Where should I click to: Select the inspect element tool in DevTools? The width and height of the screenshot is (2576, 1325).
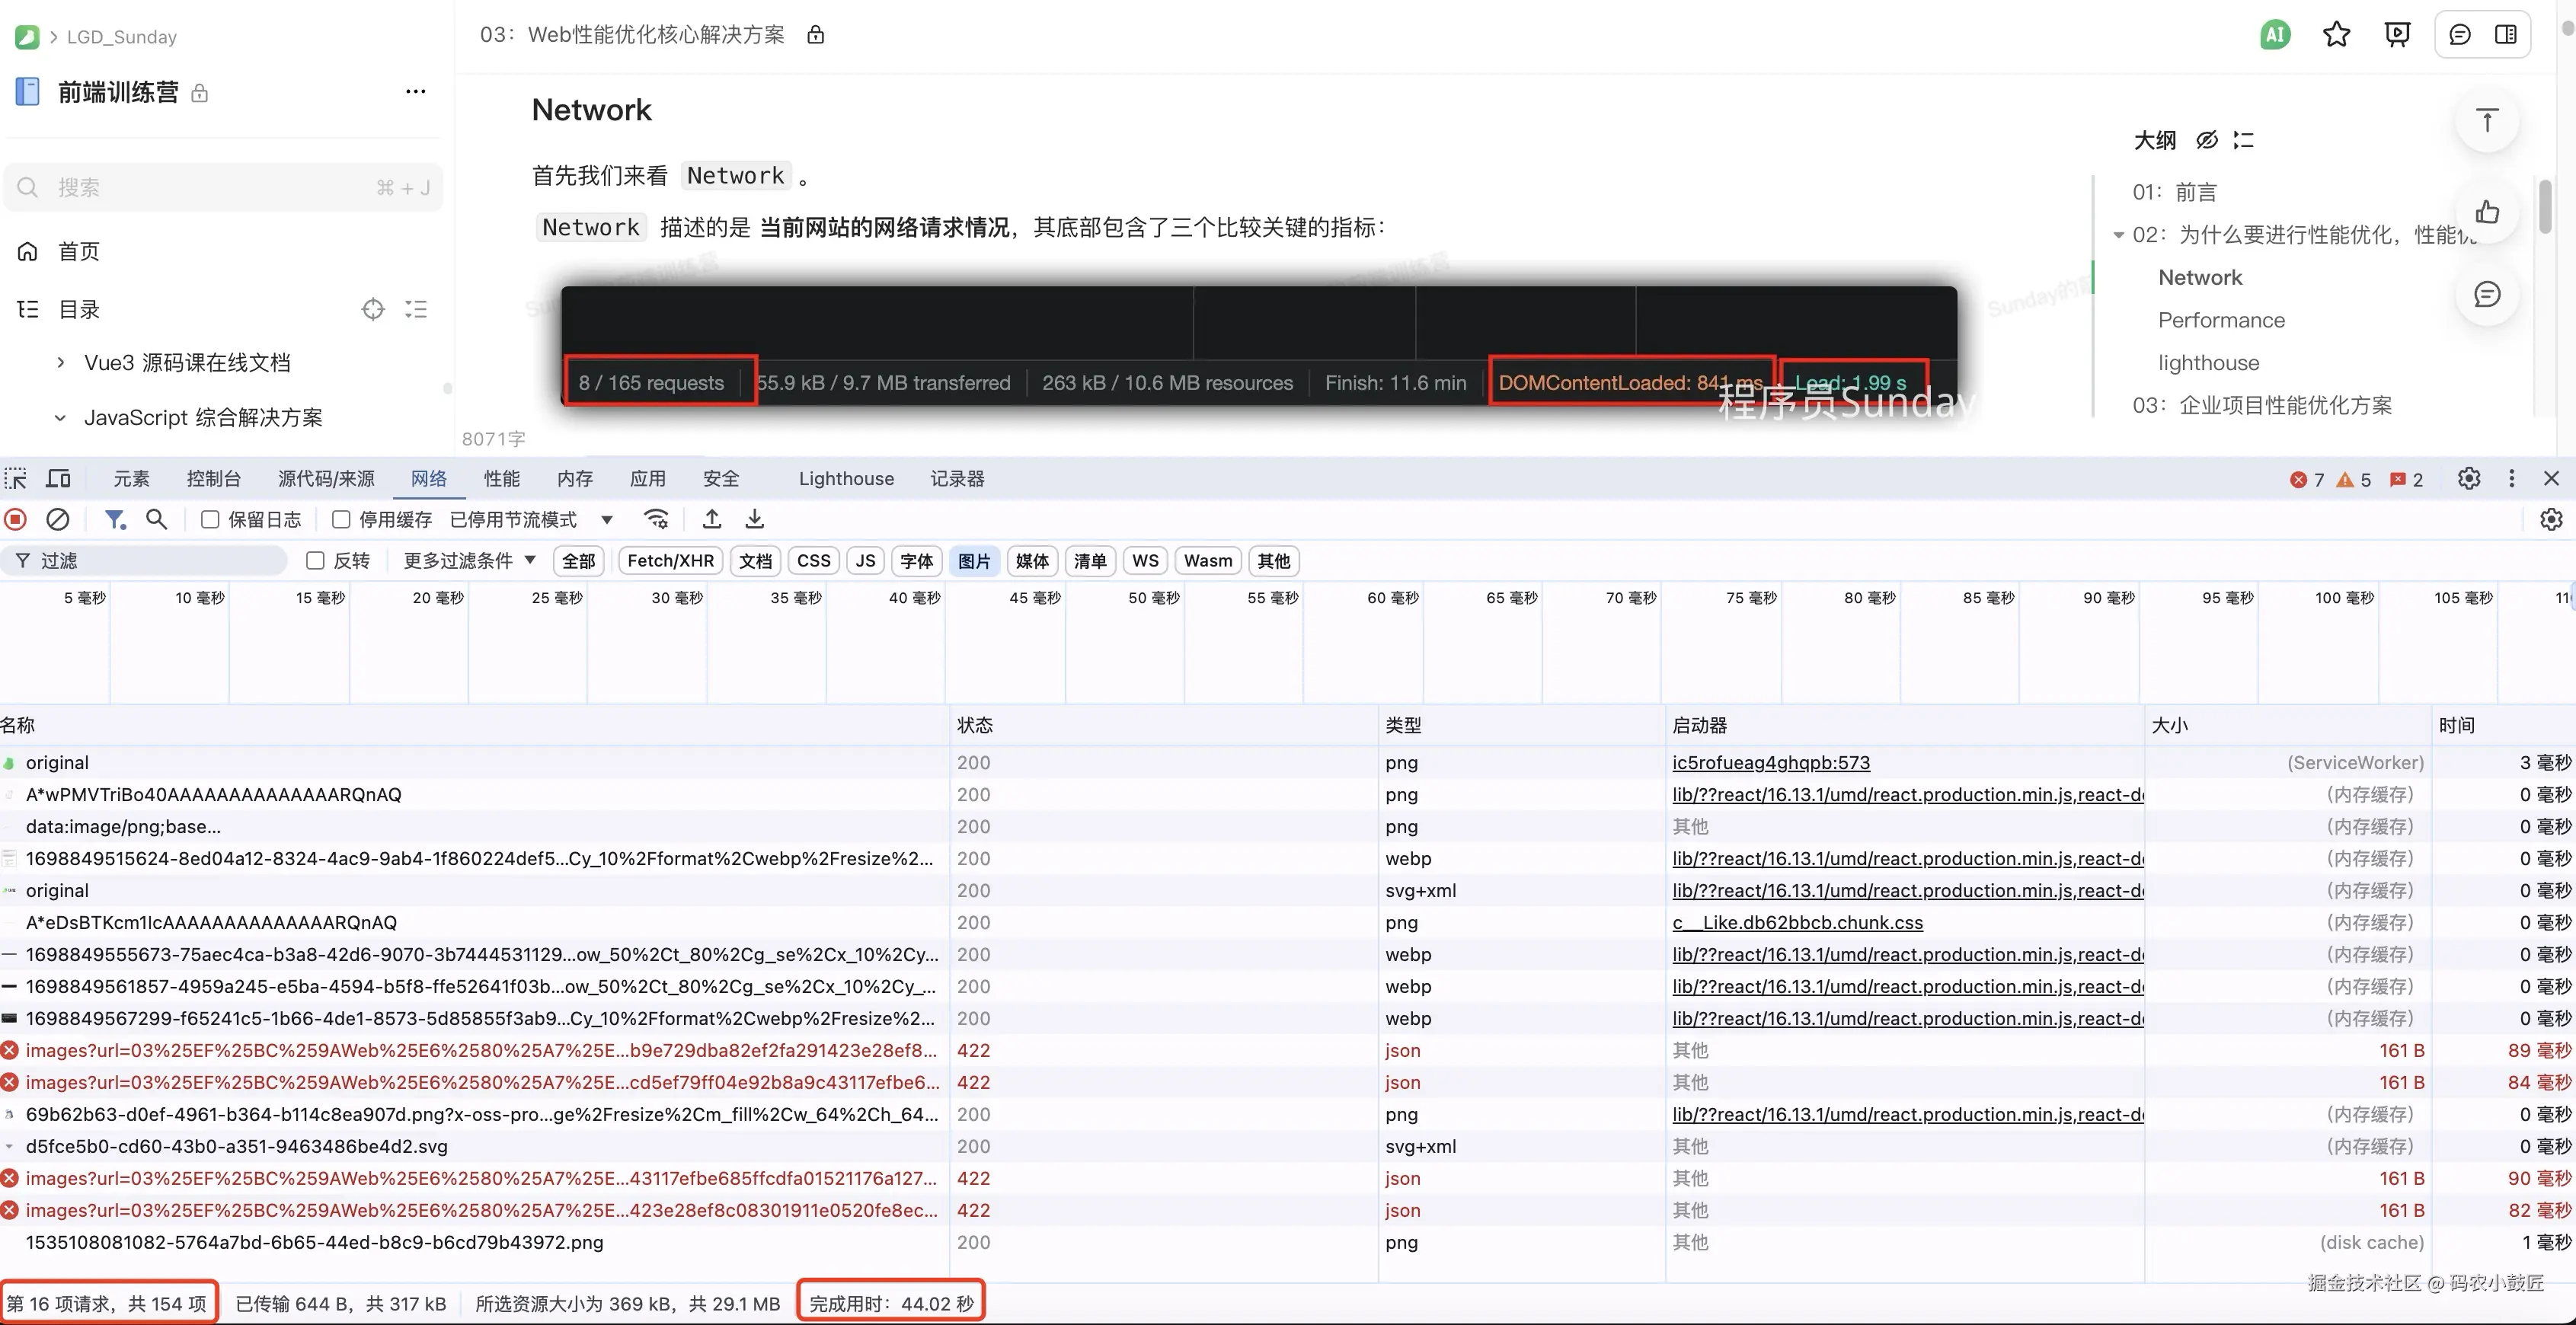click(15, 478)
